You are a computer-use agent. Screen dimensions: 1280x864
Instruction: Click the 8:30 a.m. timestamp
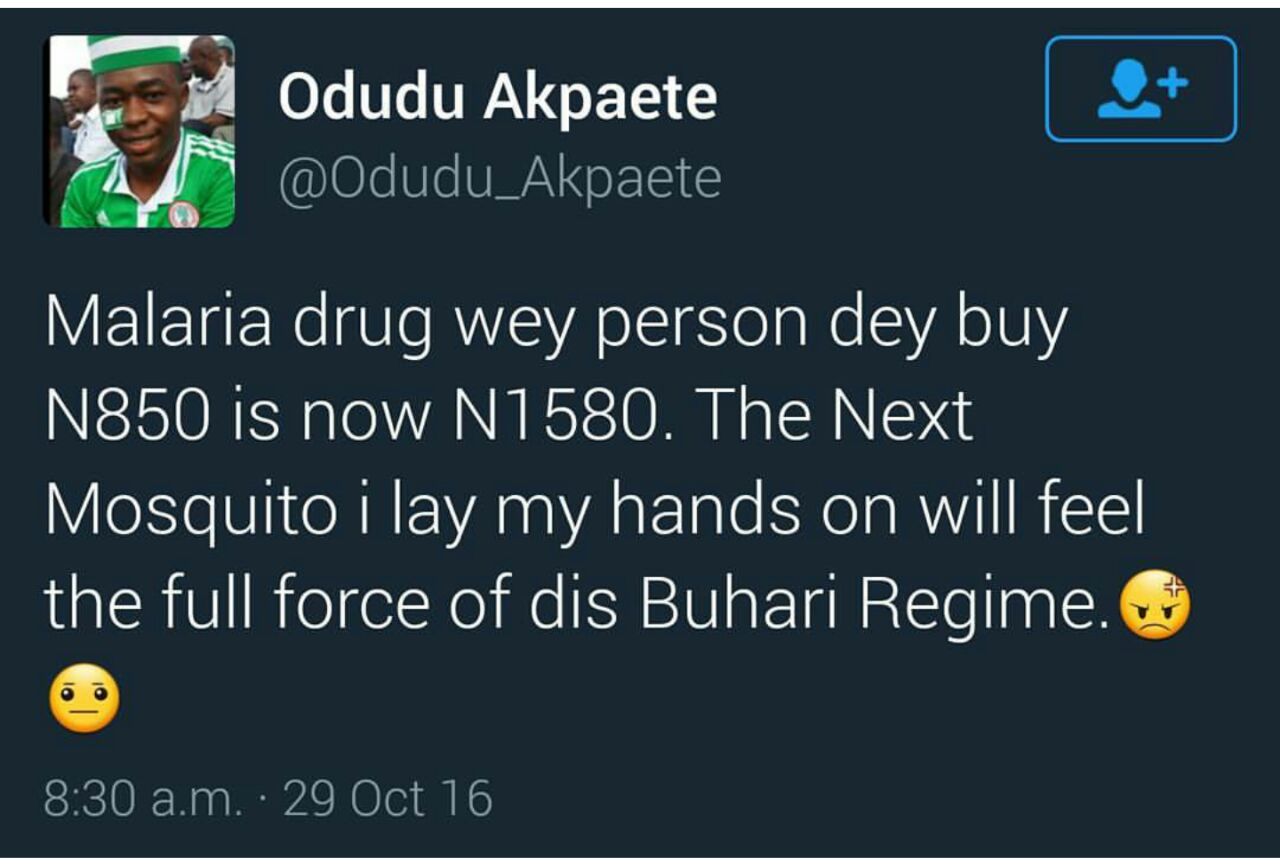(x=143, y=799)
